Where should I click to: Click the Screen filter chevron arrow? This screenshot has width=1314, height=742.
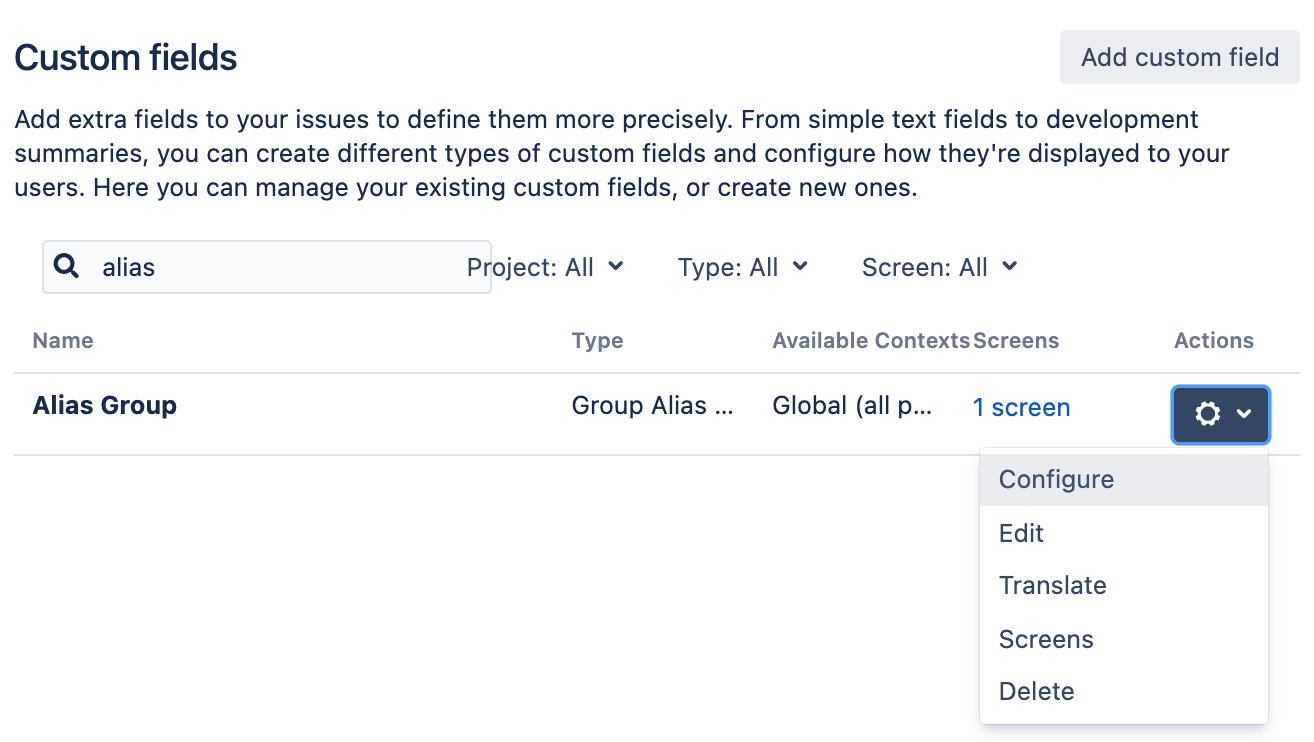click(x=1011, y=267)
